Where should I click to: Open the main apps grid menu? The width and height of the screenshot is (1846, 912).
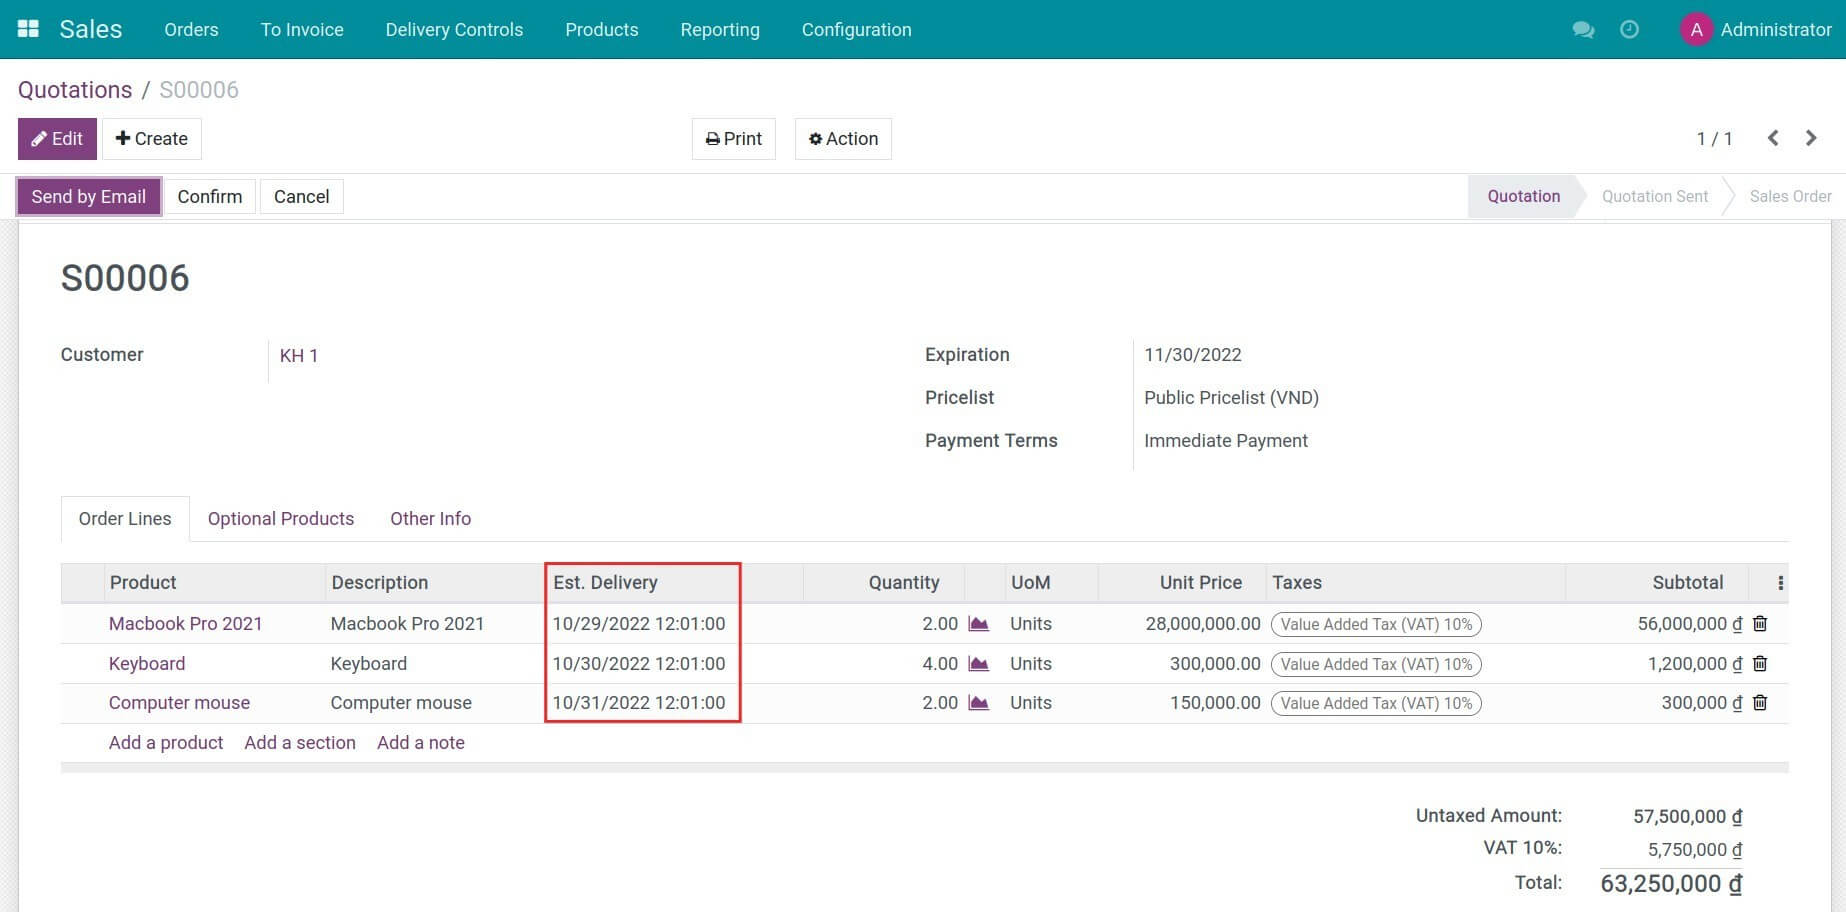tap(27, 28)
